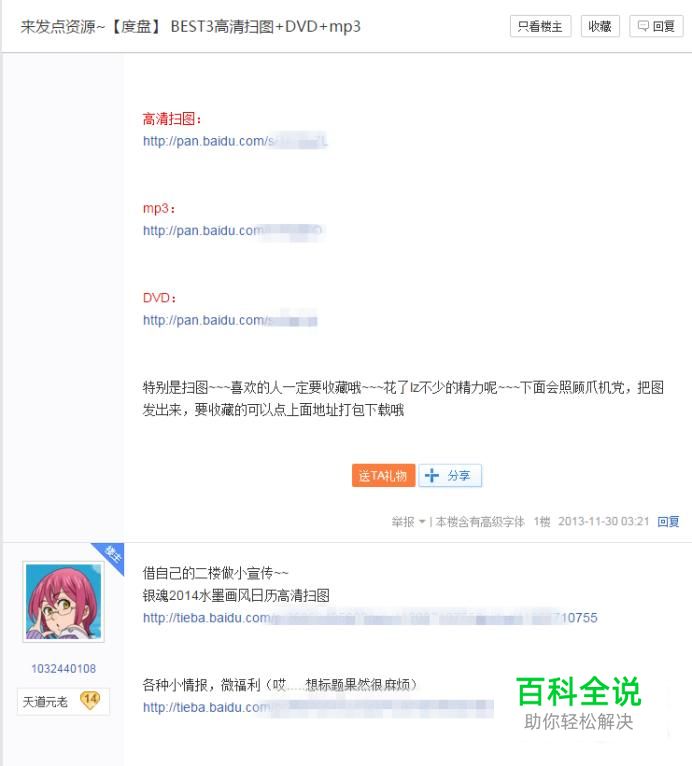
Task: Click the orange 送TA礼物 button
Action: 383,475
